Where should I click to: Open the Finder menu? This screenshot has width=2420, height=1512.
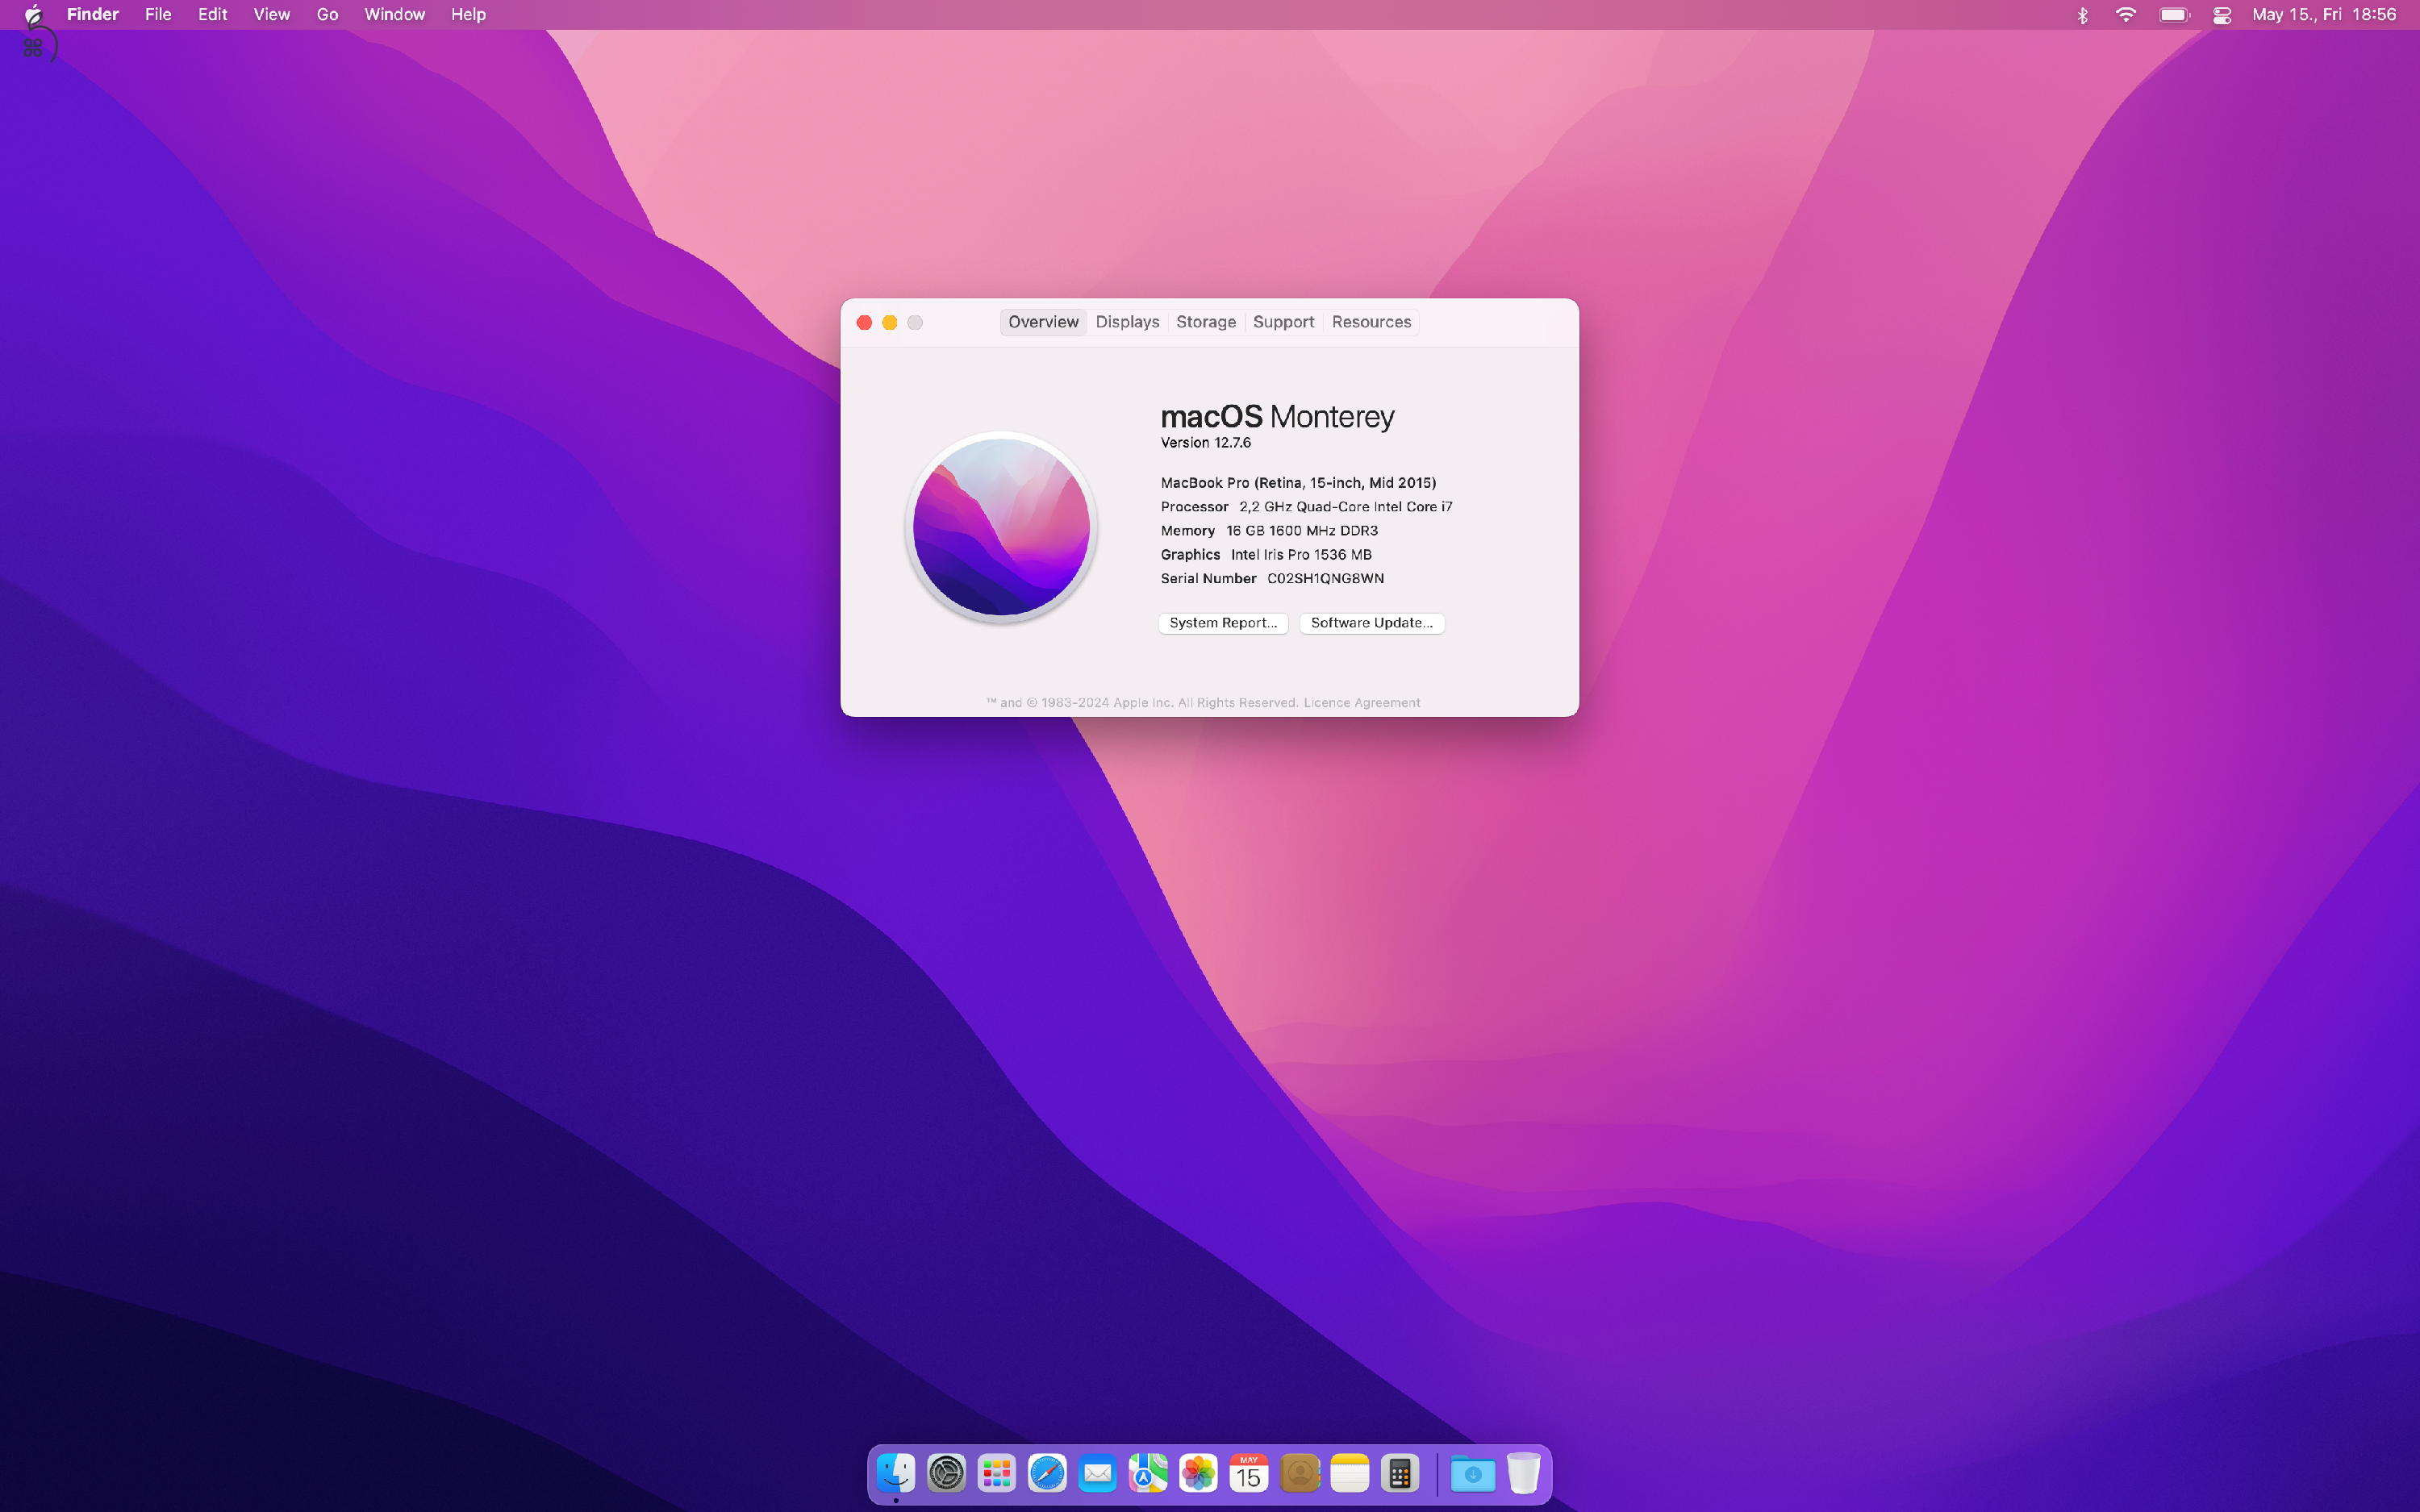[93, 14]
